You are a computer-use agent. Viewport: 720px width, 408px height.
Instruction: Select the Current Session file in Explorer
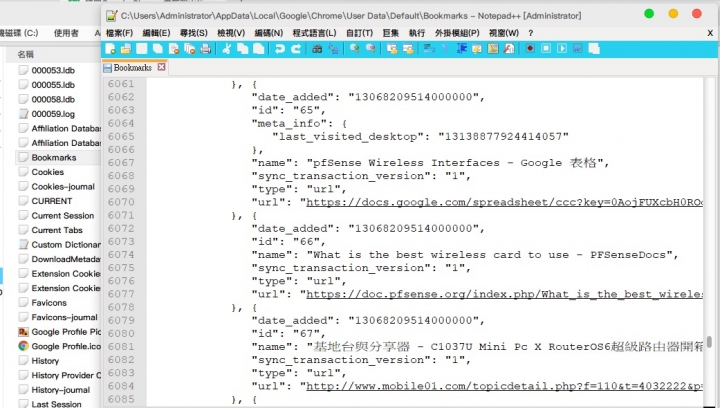click(62, 216)
